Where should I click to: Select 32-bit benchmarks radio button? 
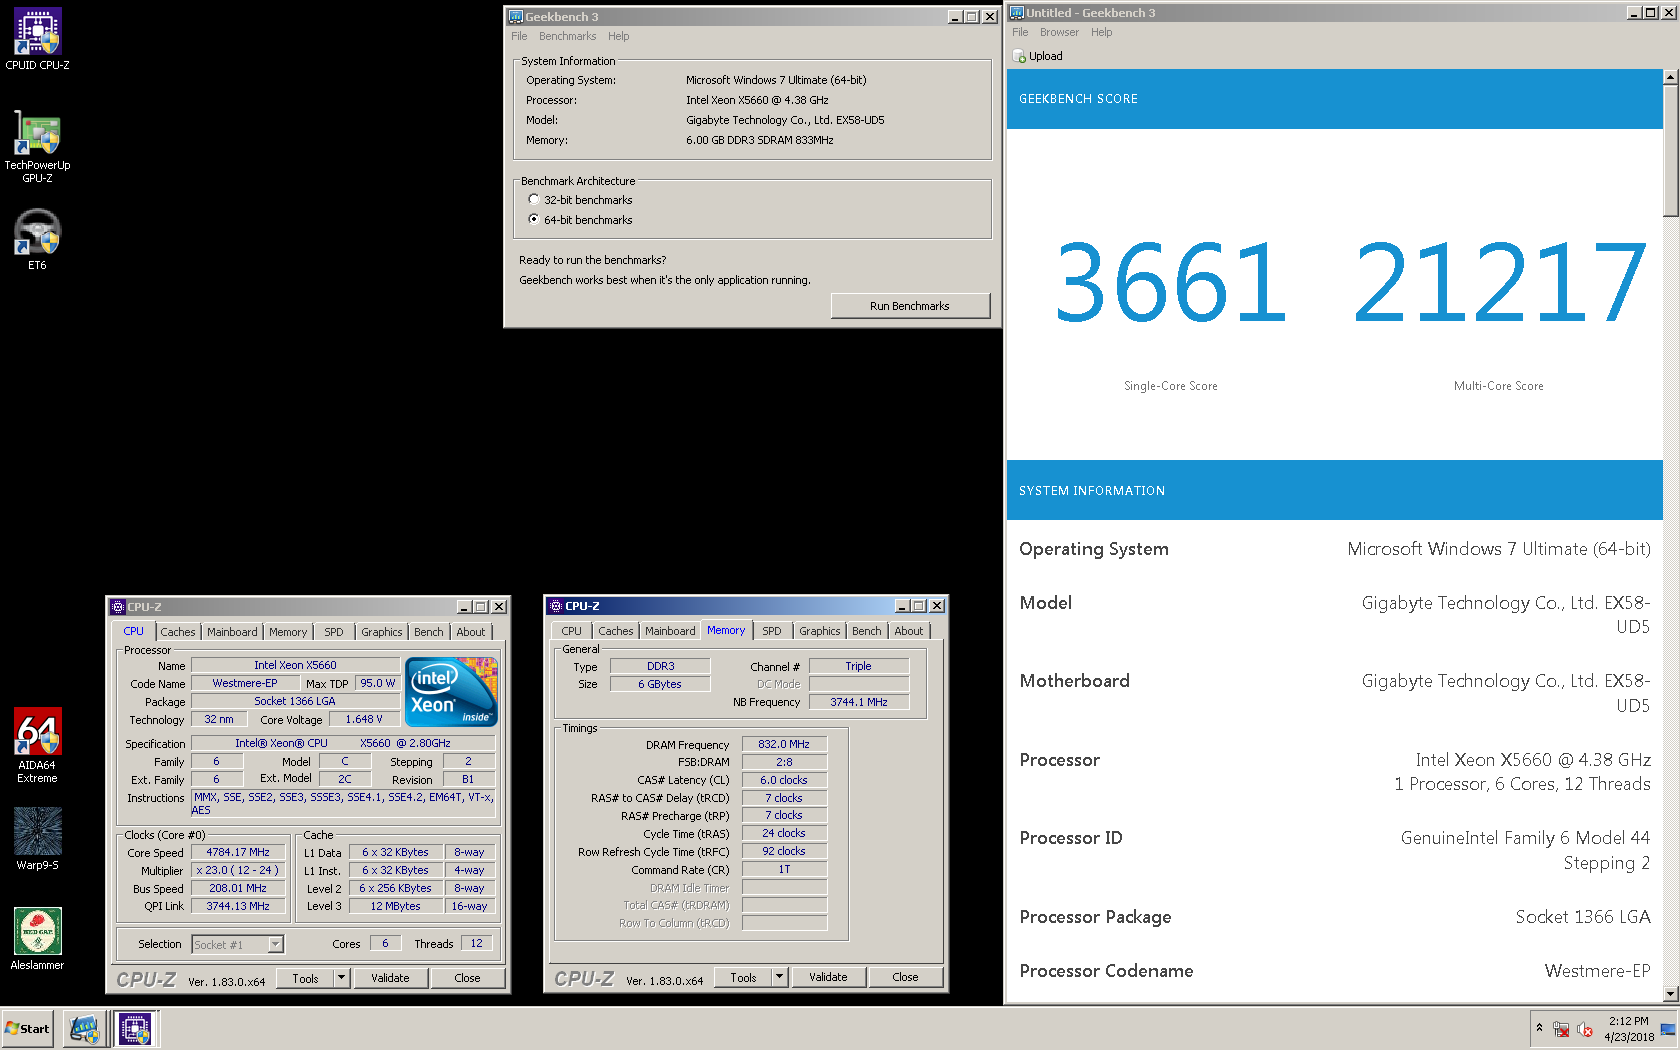534,200
